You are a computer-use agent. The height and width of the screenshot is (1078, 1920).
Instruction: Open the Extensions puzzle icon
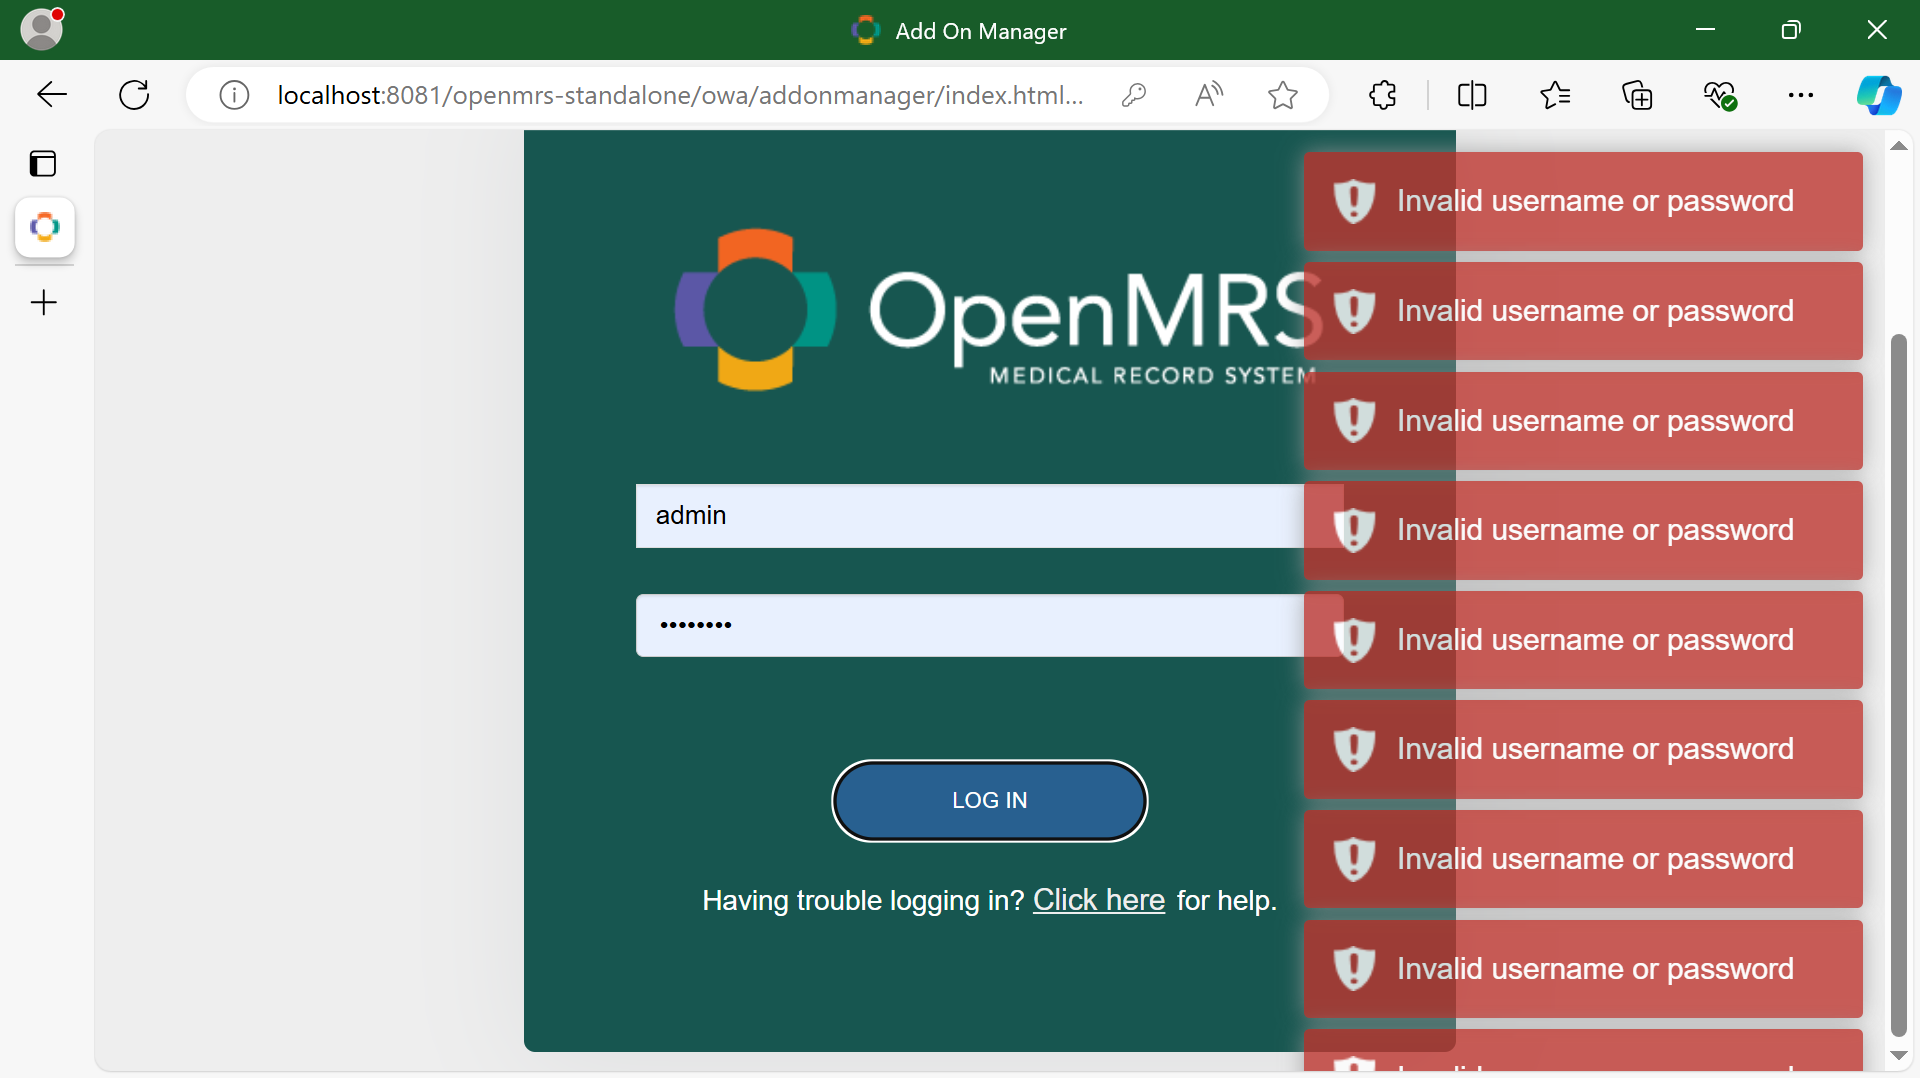[x=1383, y=95]
